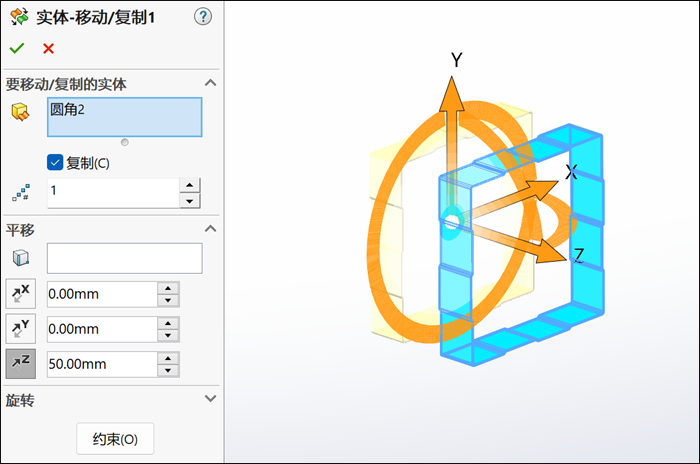
Task: Collapse the 平移 section
Action: pos(210,229)
